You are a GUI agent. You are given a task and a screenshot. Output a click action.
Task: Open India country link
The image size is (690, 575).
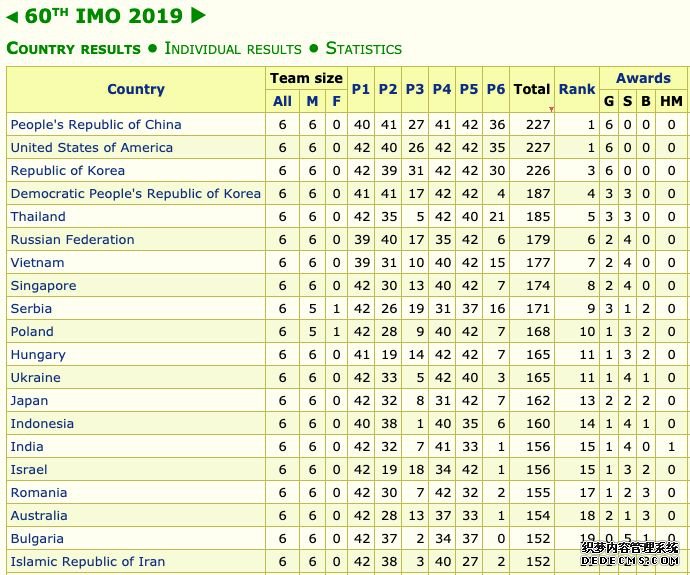pos(27,447)
